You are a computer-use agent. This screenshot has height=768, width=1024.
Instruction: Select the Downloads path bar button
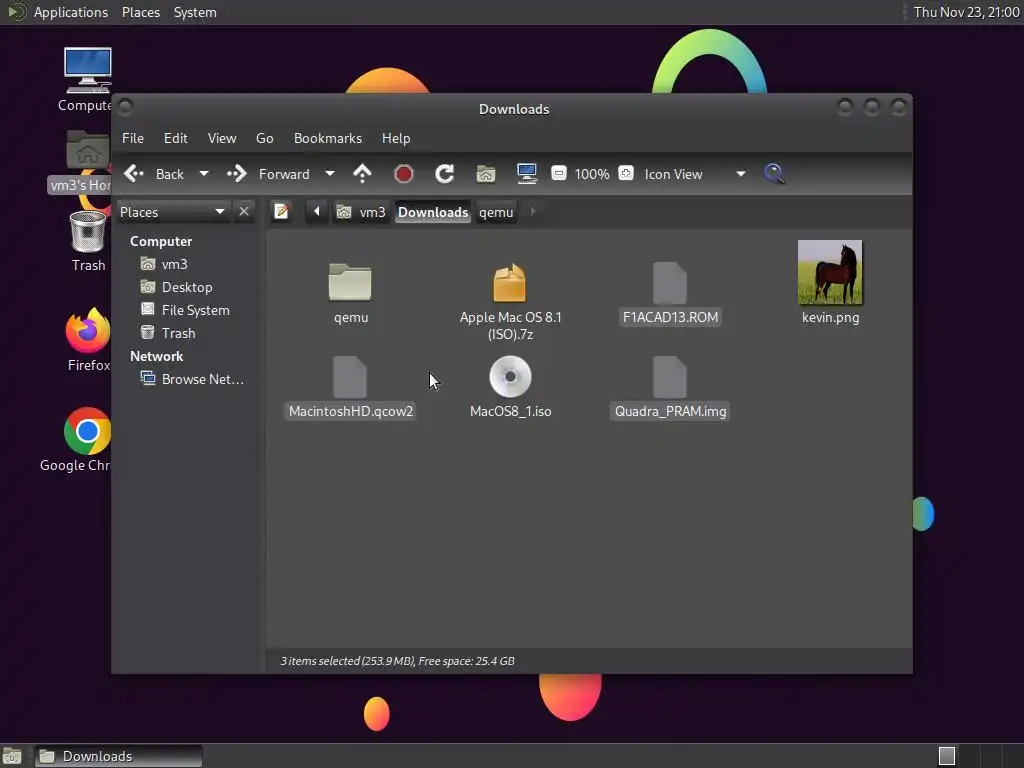[x=433, y=212]
